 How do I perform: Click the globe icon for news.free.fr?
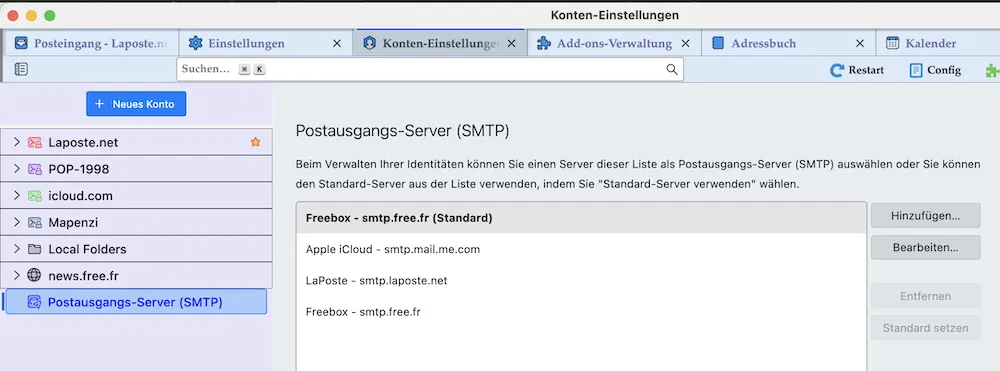[x=34, y=276]
